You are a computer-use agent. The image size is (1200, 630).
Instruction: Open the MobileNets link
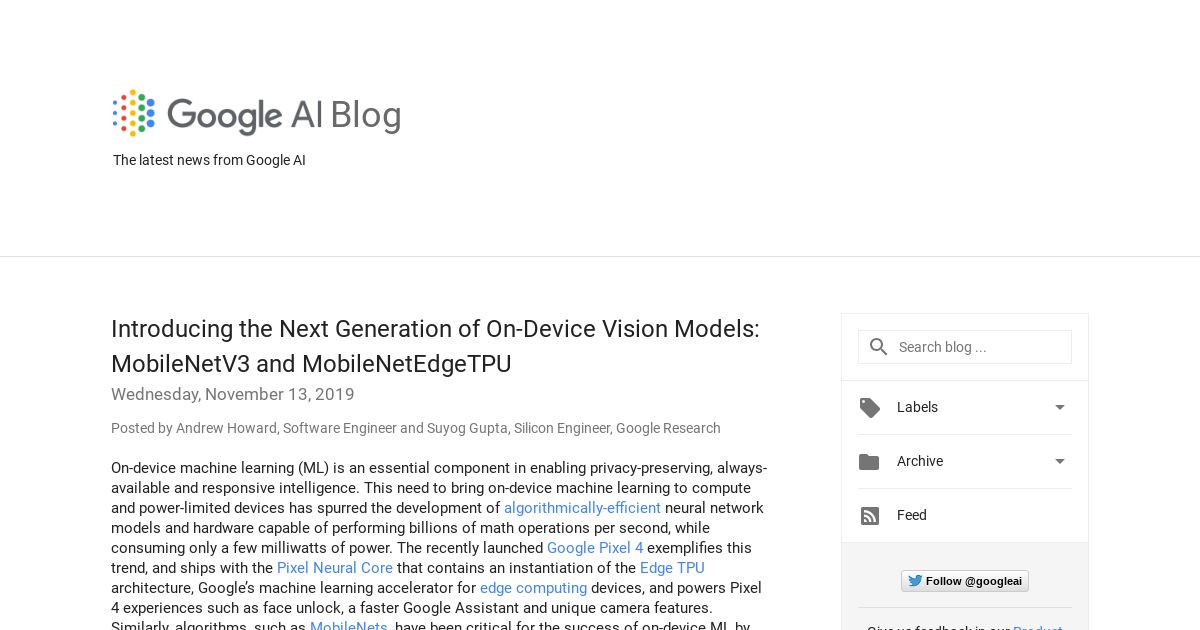tap(349, 627)
